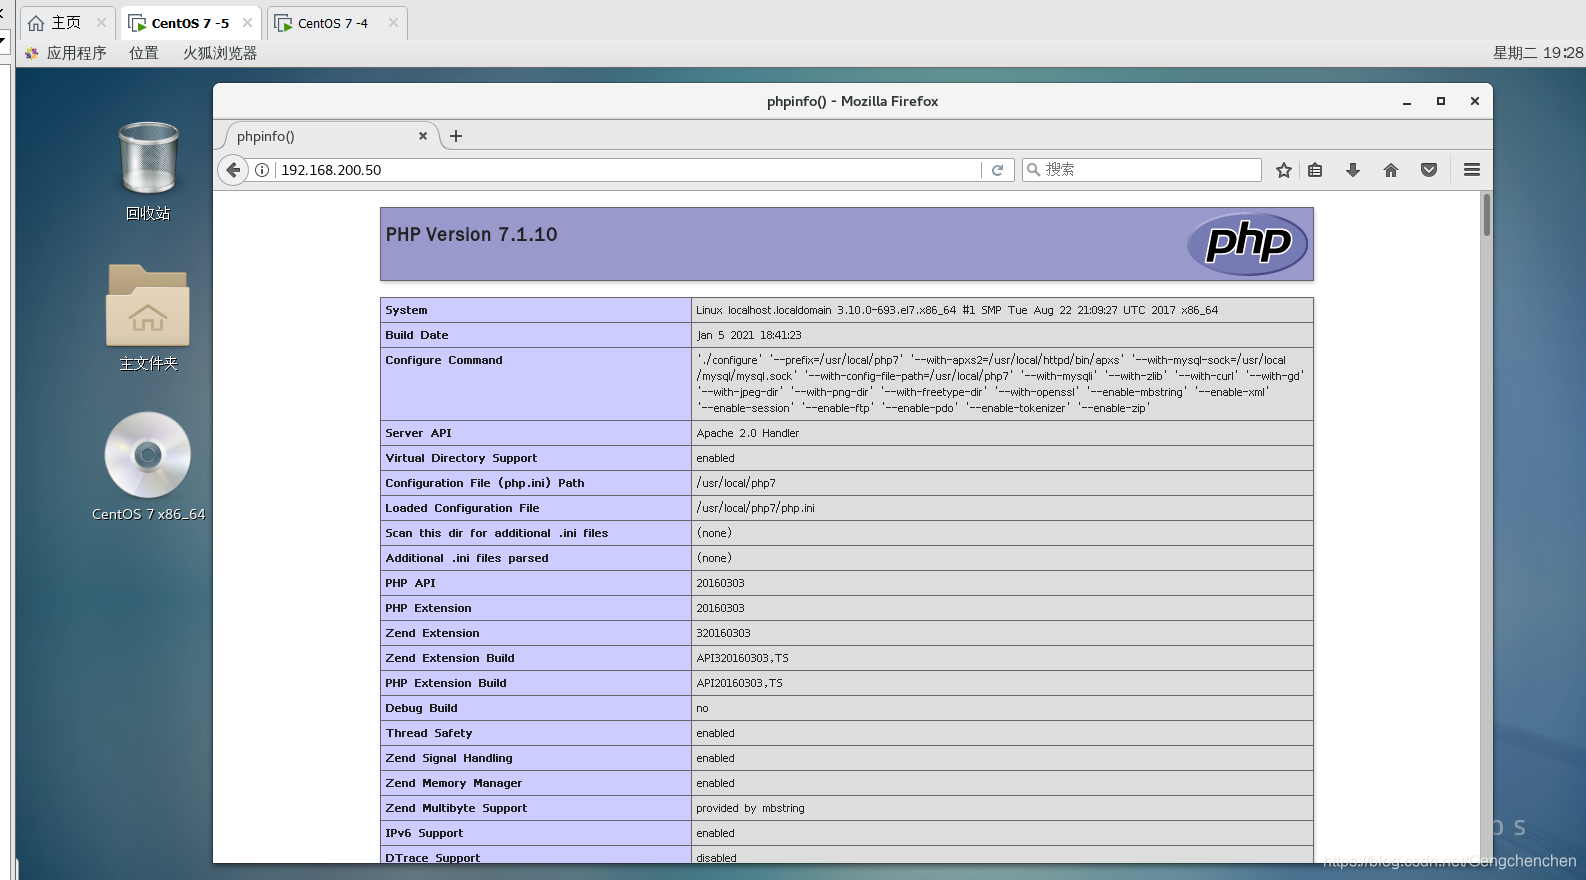Select the IPv6 Support label
1586x880 pixels.
424,833
